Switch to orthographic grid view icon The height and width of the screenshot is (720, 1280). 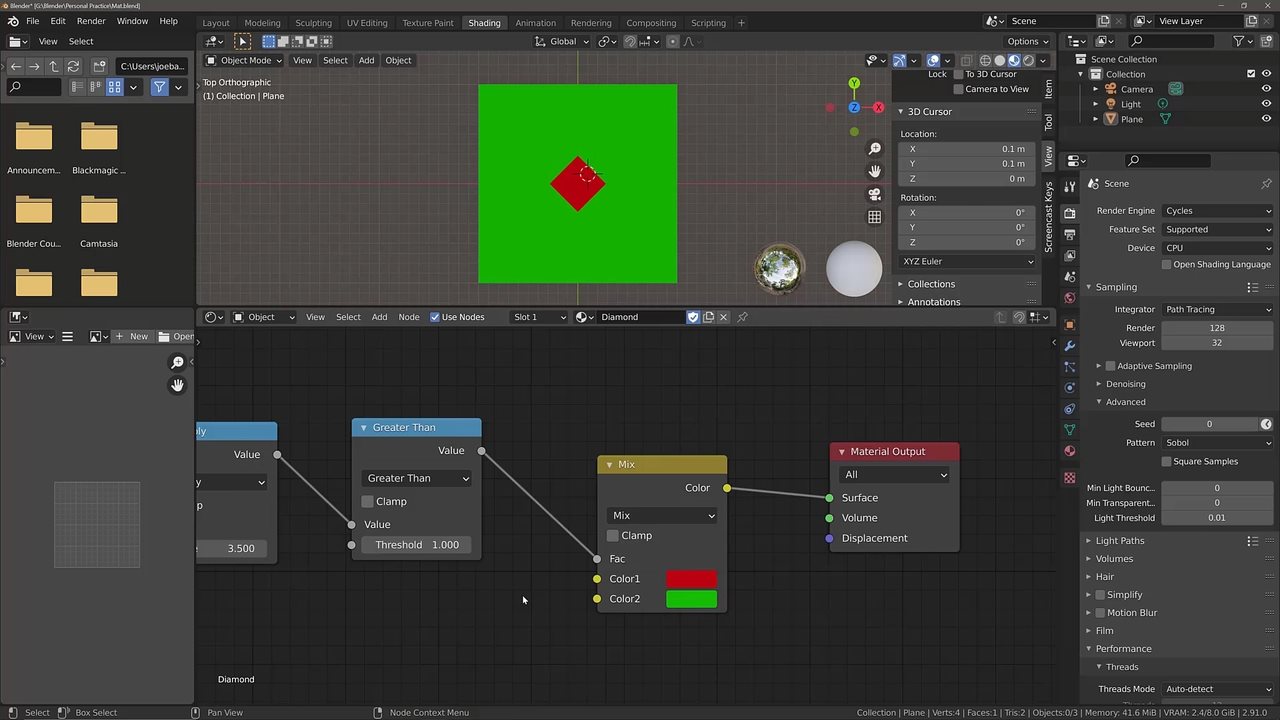coord(875,217)
